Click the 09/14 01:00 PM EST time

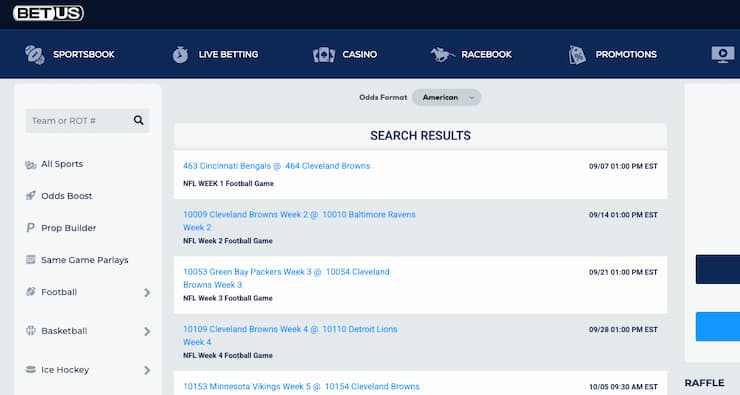click(x=623, y=215)
